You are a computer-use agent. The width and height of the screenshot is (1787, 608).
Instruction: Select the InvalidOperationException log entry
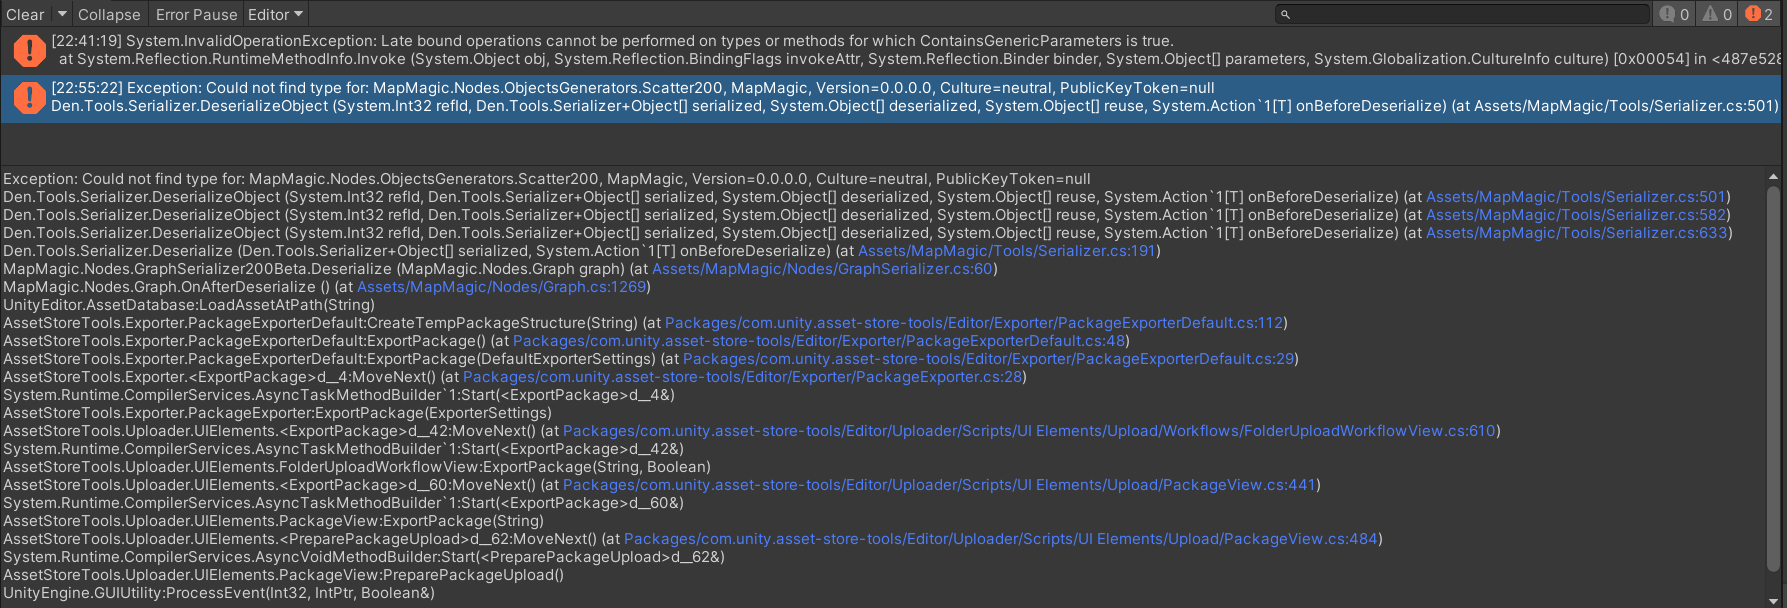[890, 50]
